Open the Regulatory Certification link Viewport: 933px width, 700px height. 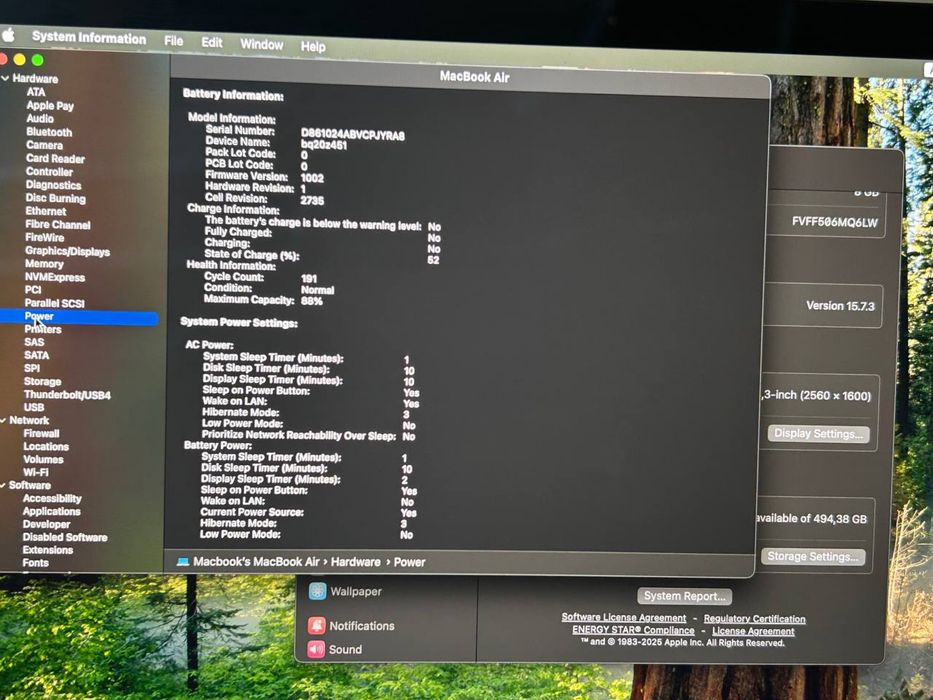754,619
